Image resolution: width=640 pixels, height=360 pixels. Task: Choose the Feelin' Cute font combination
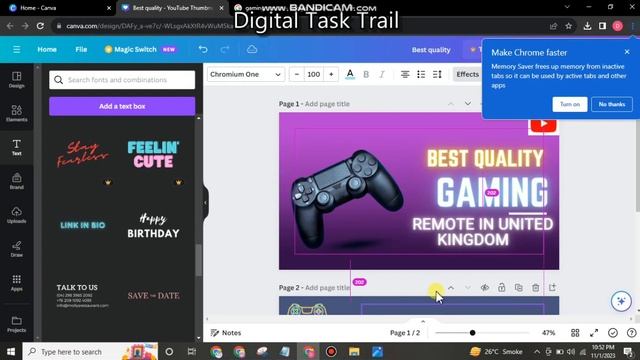pyautogui.click(x=153, y=154)
